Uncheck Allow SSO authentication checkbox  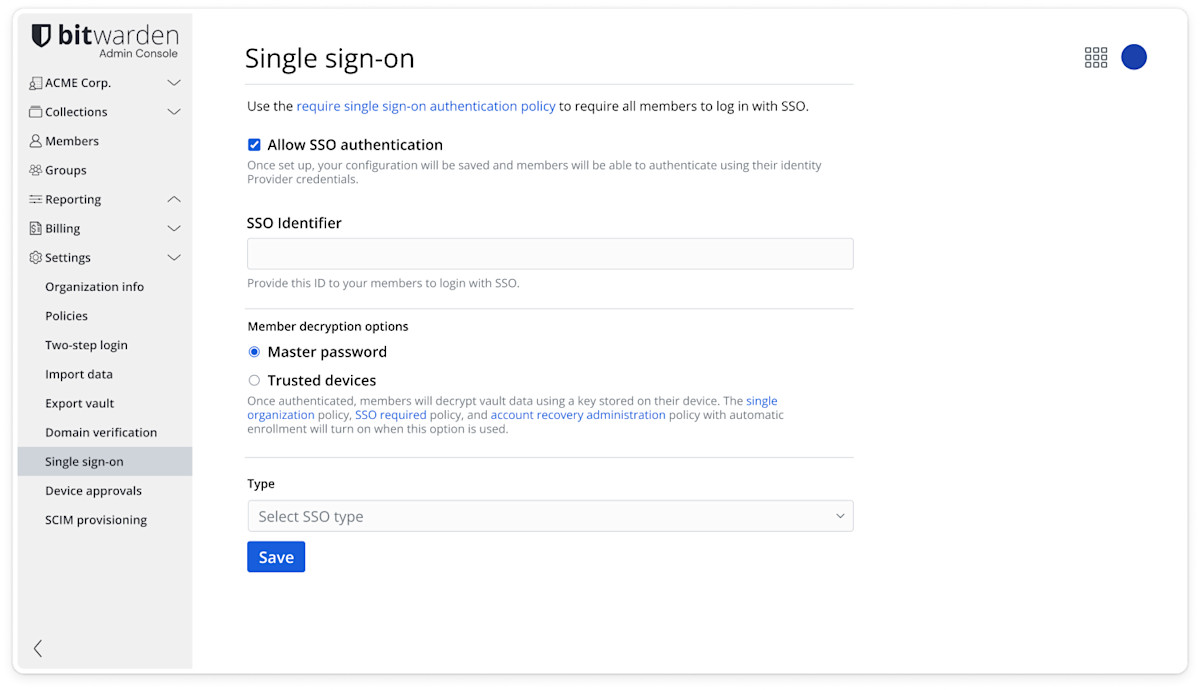click(x=254, y=145)
